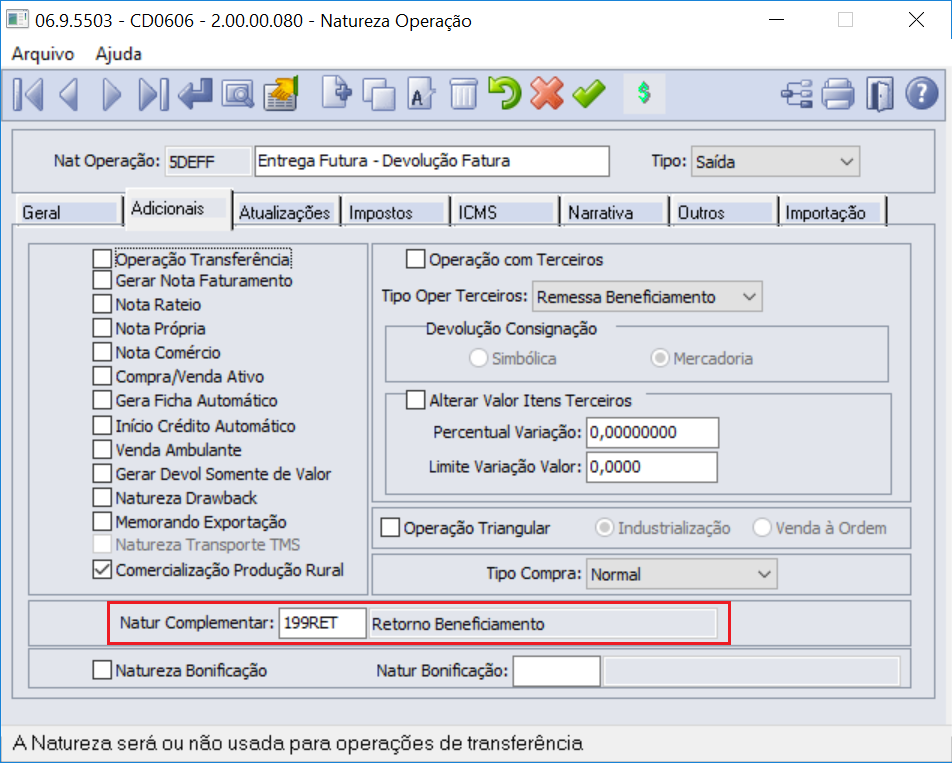Image resolution: width=952 pixels, height=763 pixels.
Task: Add new record document icon
Action: [336, 93]
